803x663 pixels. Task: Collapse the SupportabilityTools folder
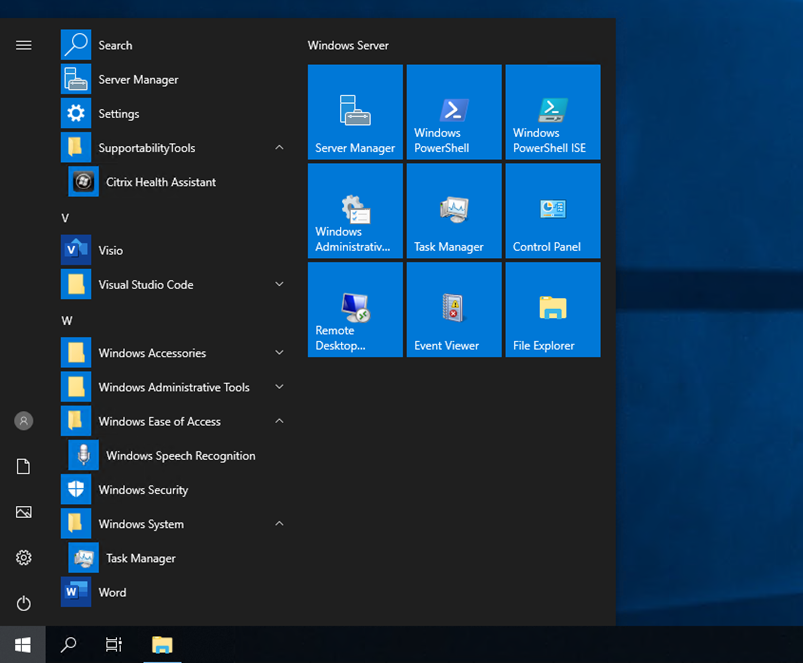click(x=174, y=148)
